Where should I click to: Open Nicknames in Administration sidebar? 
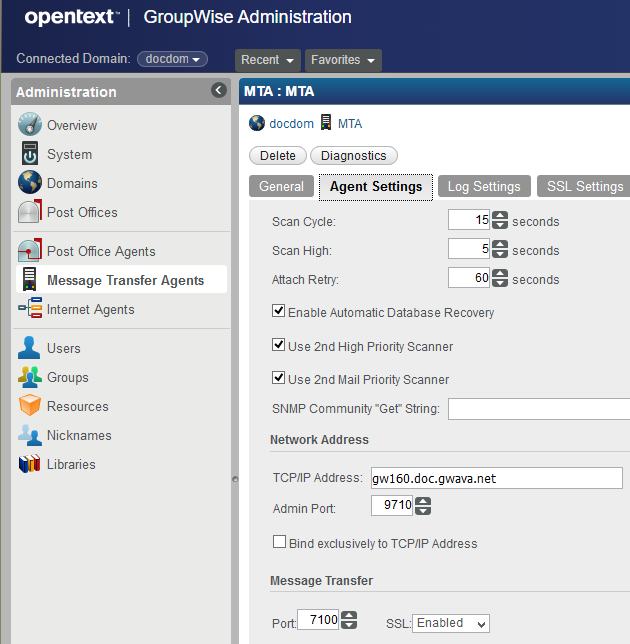[x=79, y=435]
